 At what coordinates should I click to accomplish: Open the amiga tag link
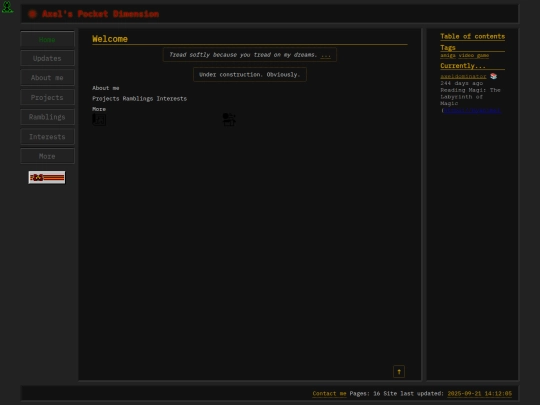coord(448,55)
